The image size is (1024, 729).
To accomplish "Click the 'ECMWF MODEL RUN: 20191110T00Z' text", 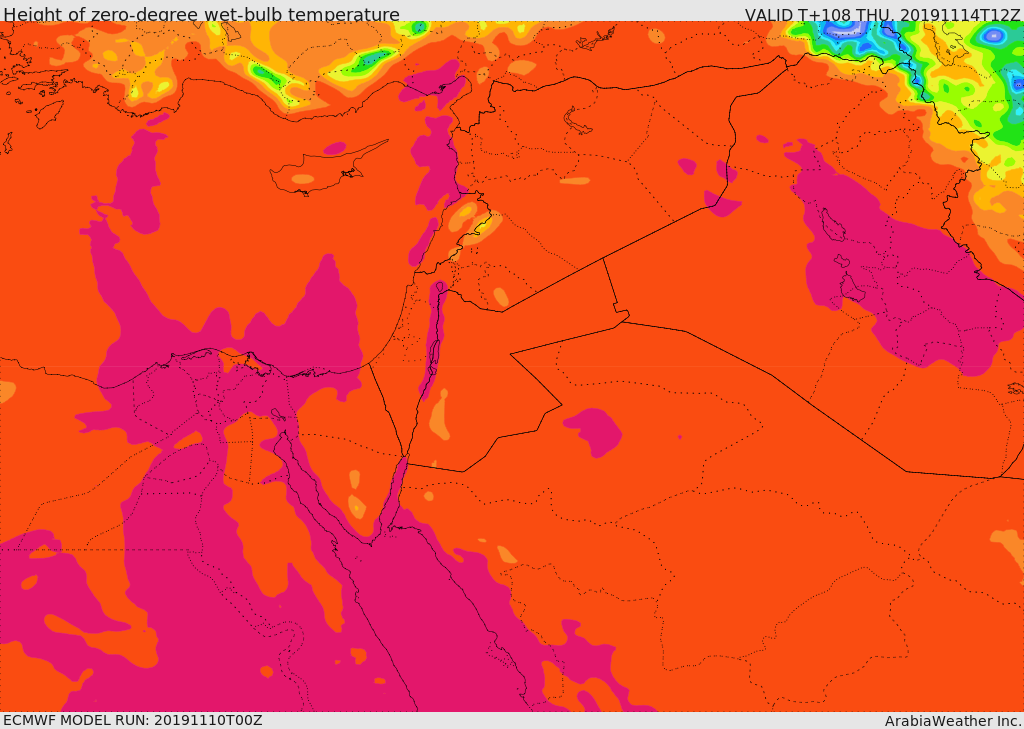I will (133, 721).
